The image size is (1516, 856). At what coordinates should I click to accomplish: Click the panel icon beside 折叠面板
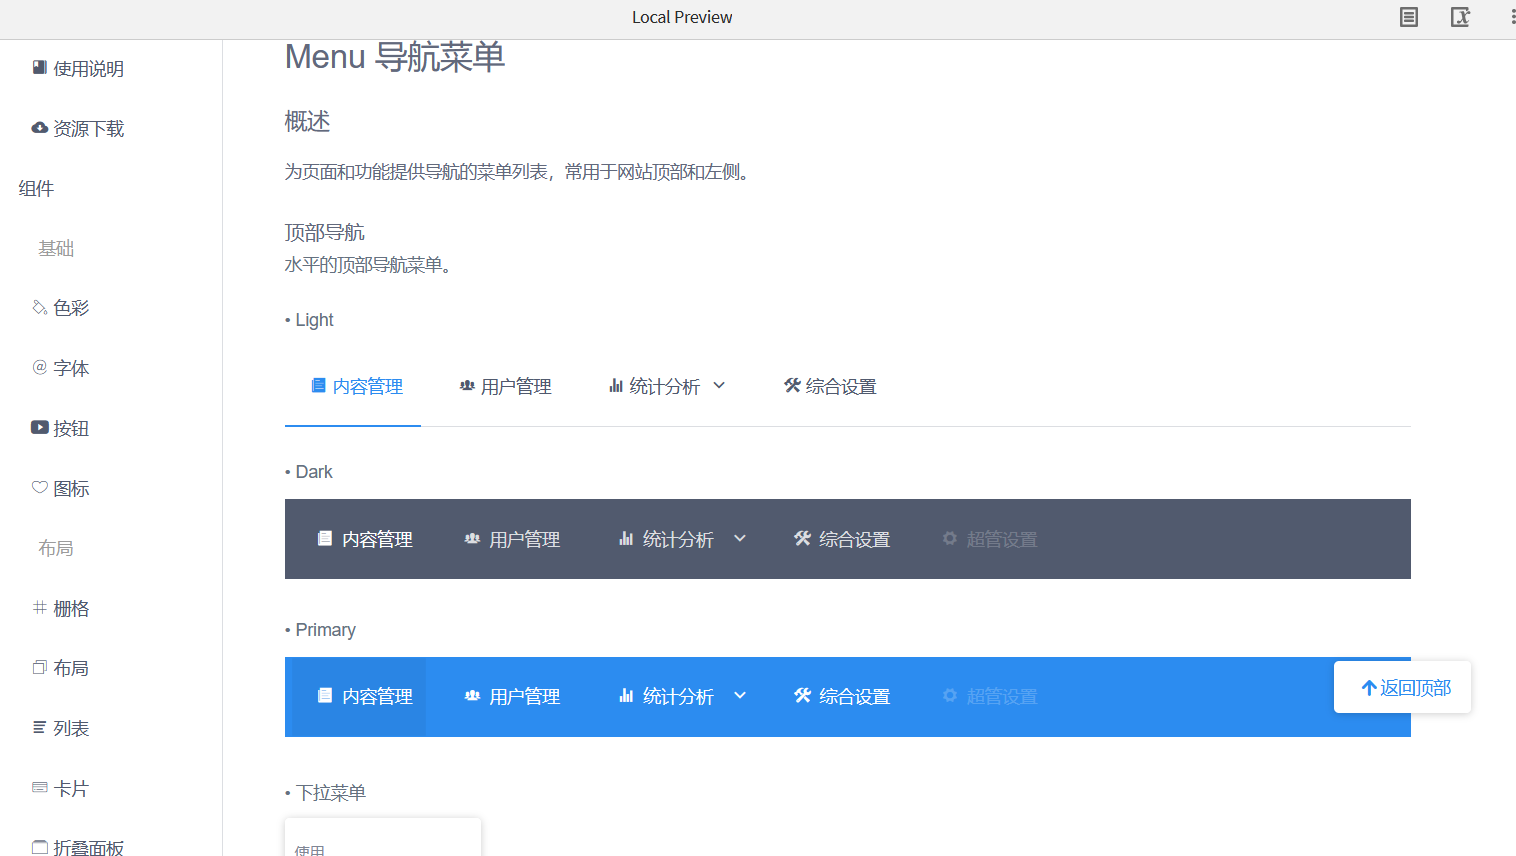point(40,847)
